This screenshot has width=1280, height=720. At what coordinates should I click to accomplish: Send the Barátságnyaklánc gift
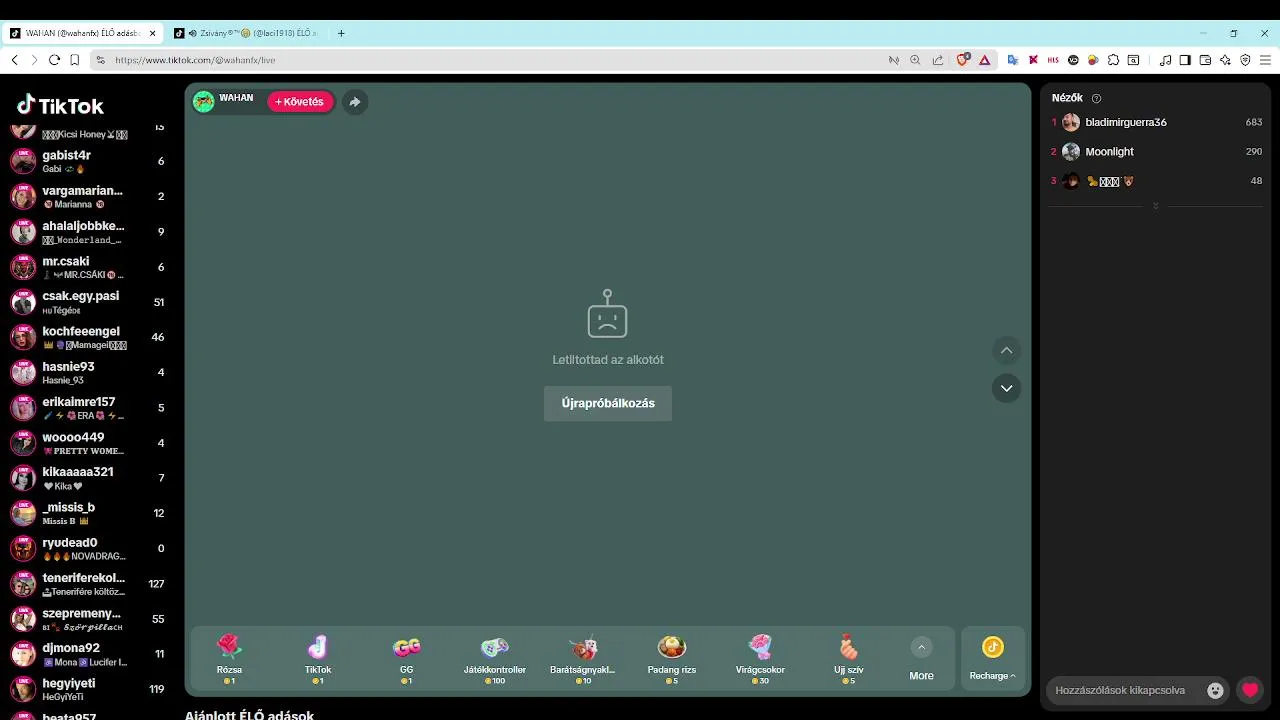583,659
